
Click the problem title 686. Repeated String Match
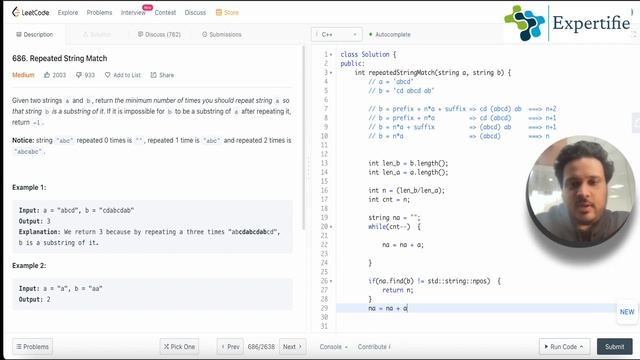pos(60,58)
